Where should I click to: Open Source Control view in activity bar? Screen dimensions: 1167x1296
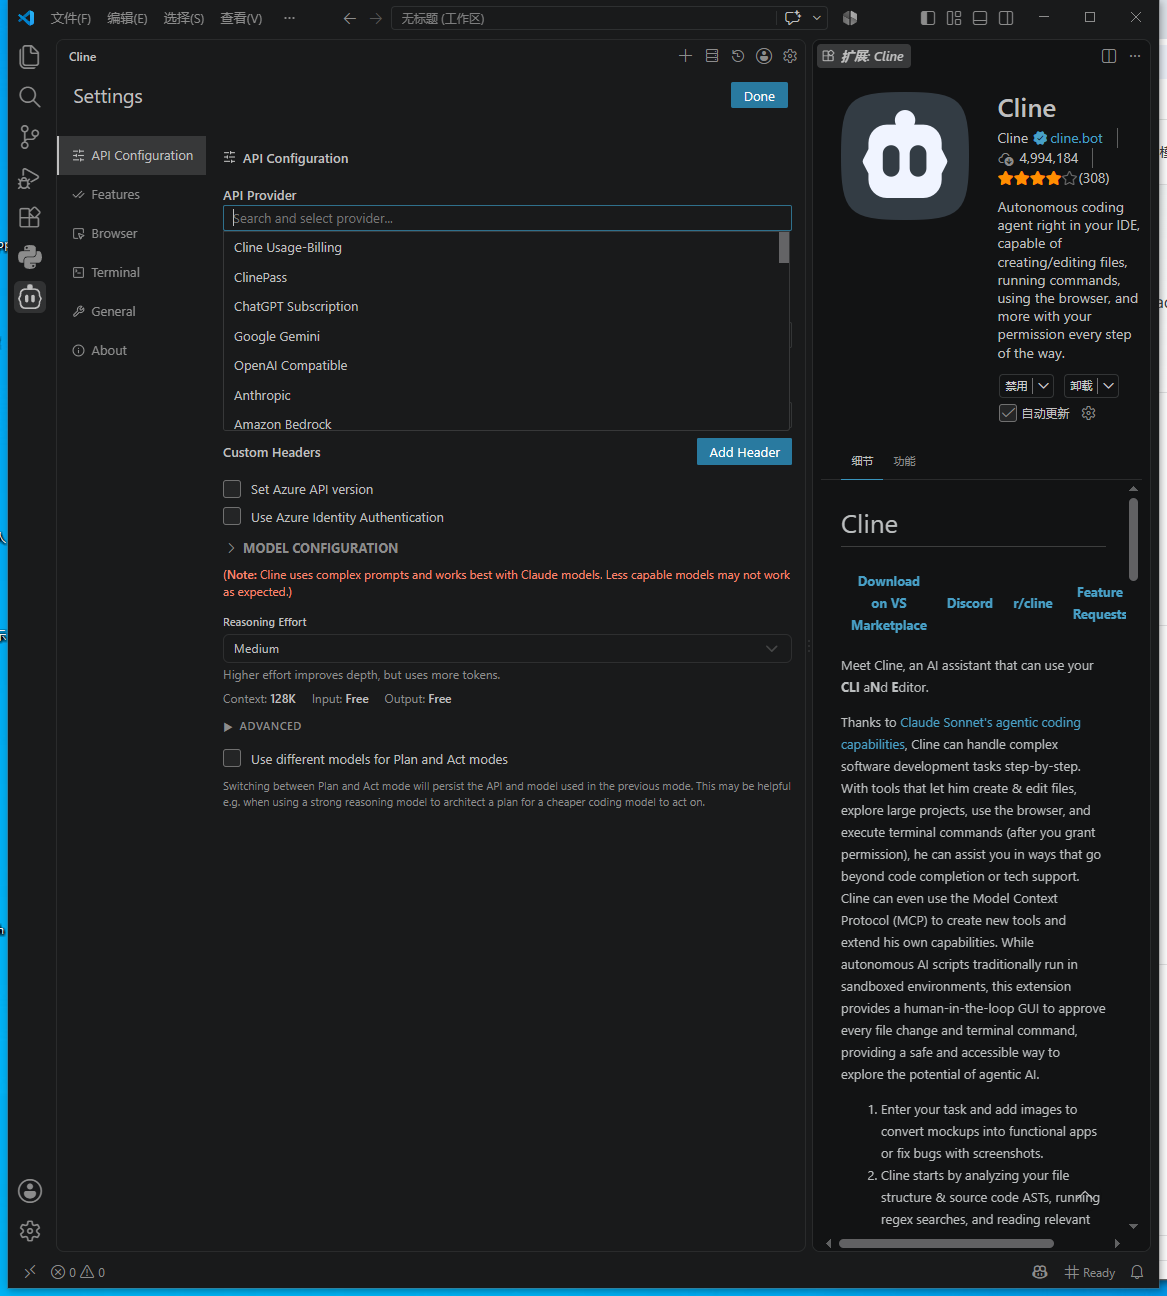coord(30,136)
